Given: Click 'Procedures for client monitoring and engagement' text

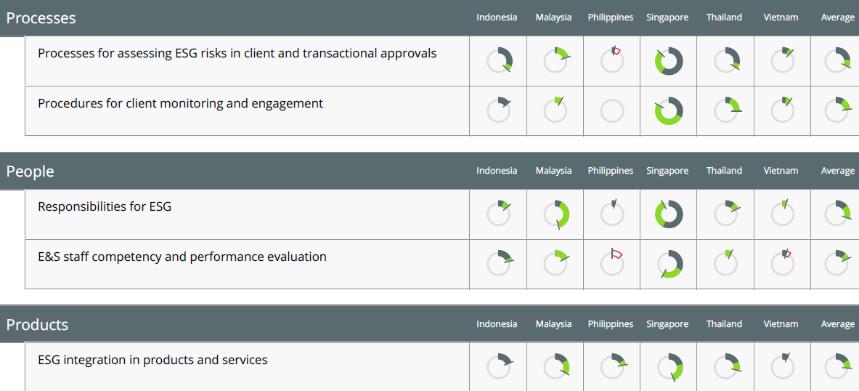Looking at the screenshot, I should pyautogui.click(x=180, y=104).
